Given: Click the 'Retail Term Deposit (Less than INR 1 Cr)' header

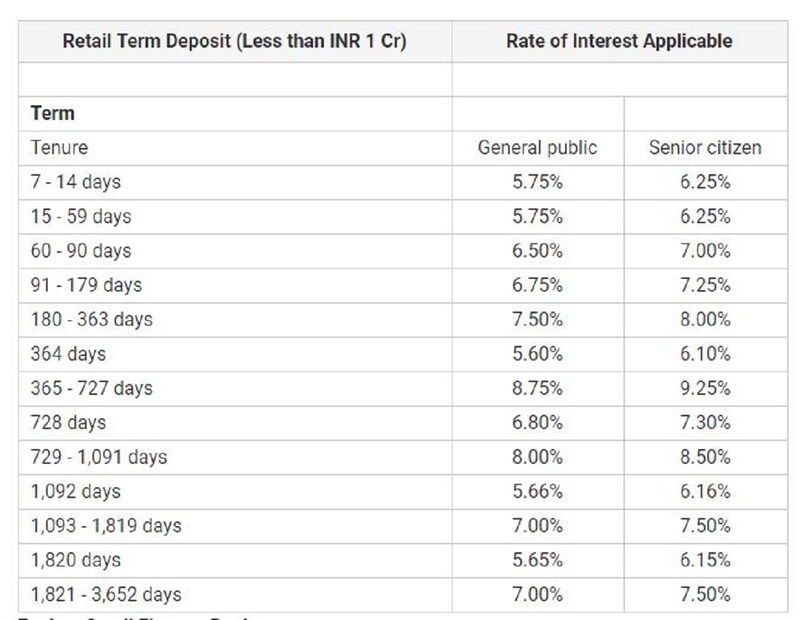Looking at the screenshot, I should tap(234, 41).
